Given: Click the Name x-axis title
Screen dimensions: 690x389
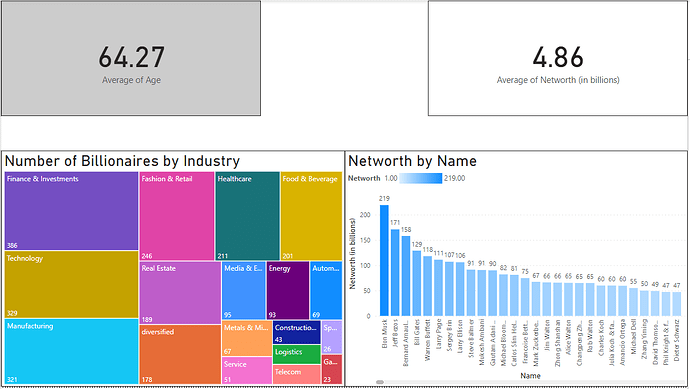Looking at the screenshot, I should pyautogui.click(x=530, y=376).
